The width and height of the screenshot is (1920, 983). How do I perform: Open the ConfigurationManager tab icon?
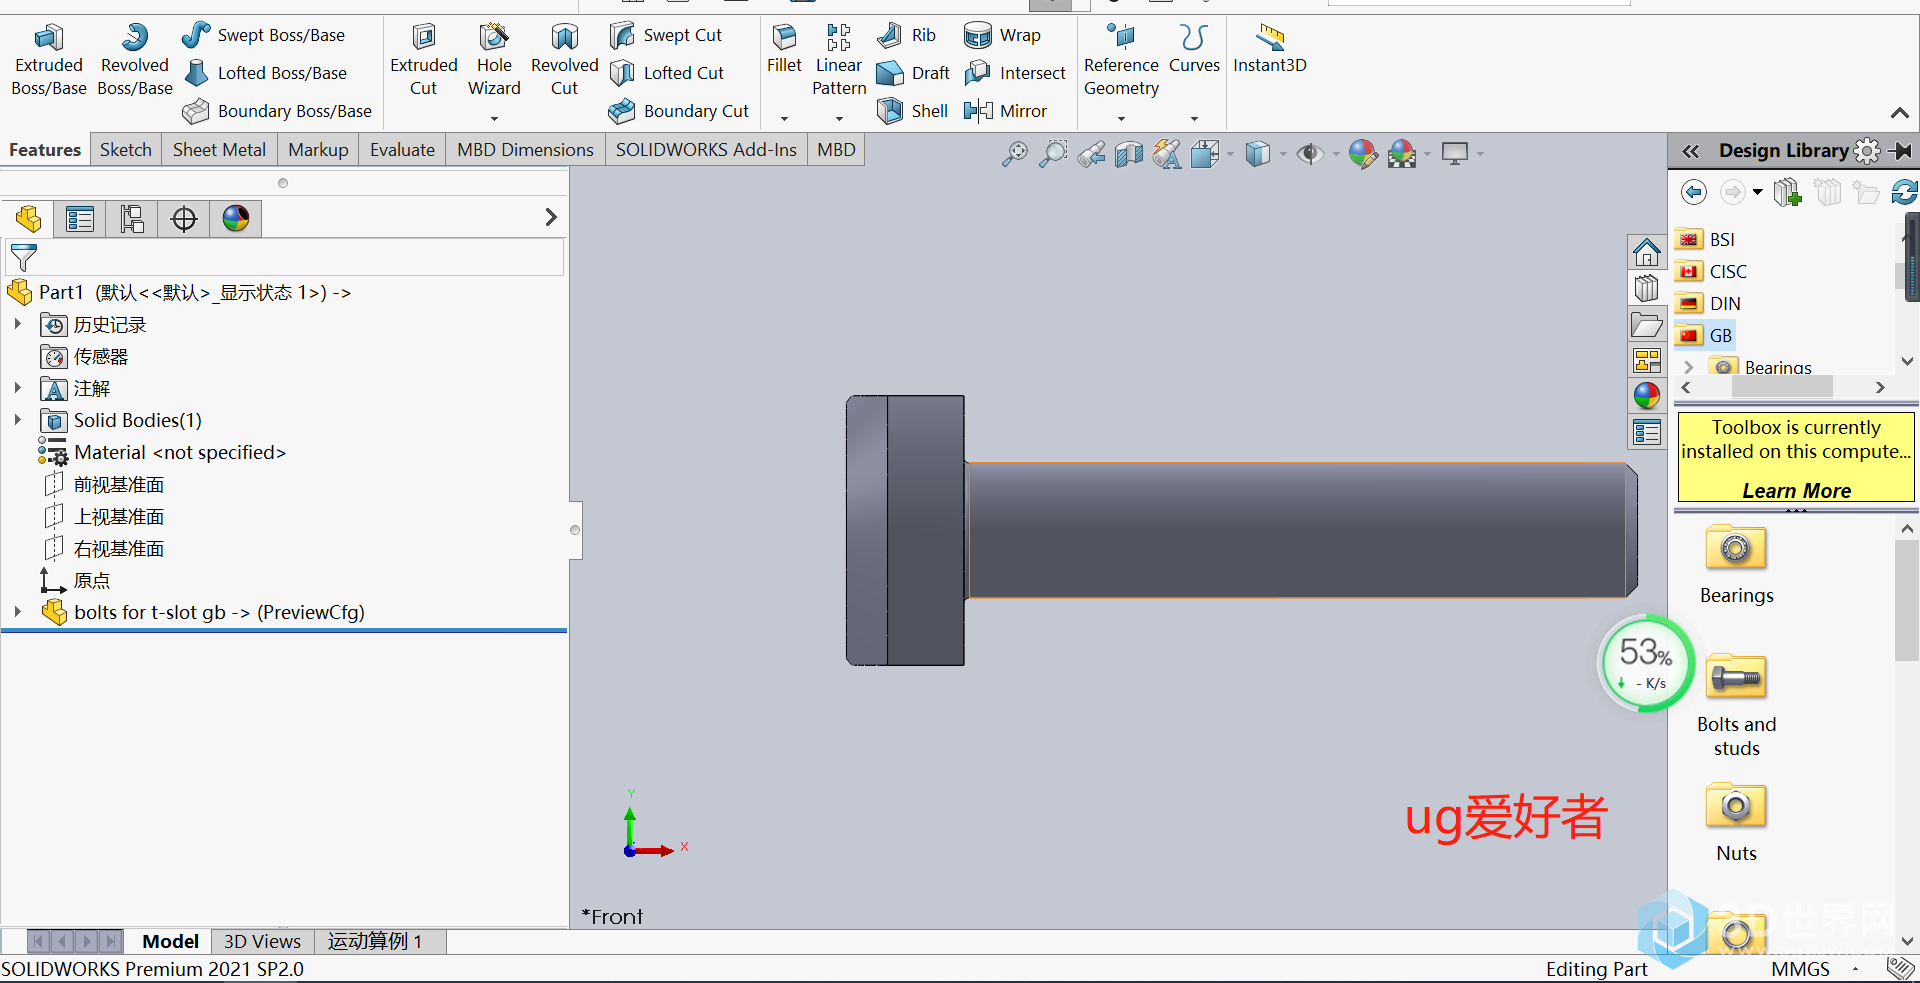(x=132, y=218)
